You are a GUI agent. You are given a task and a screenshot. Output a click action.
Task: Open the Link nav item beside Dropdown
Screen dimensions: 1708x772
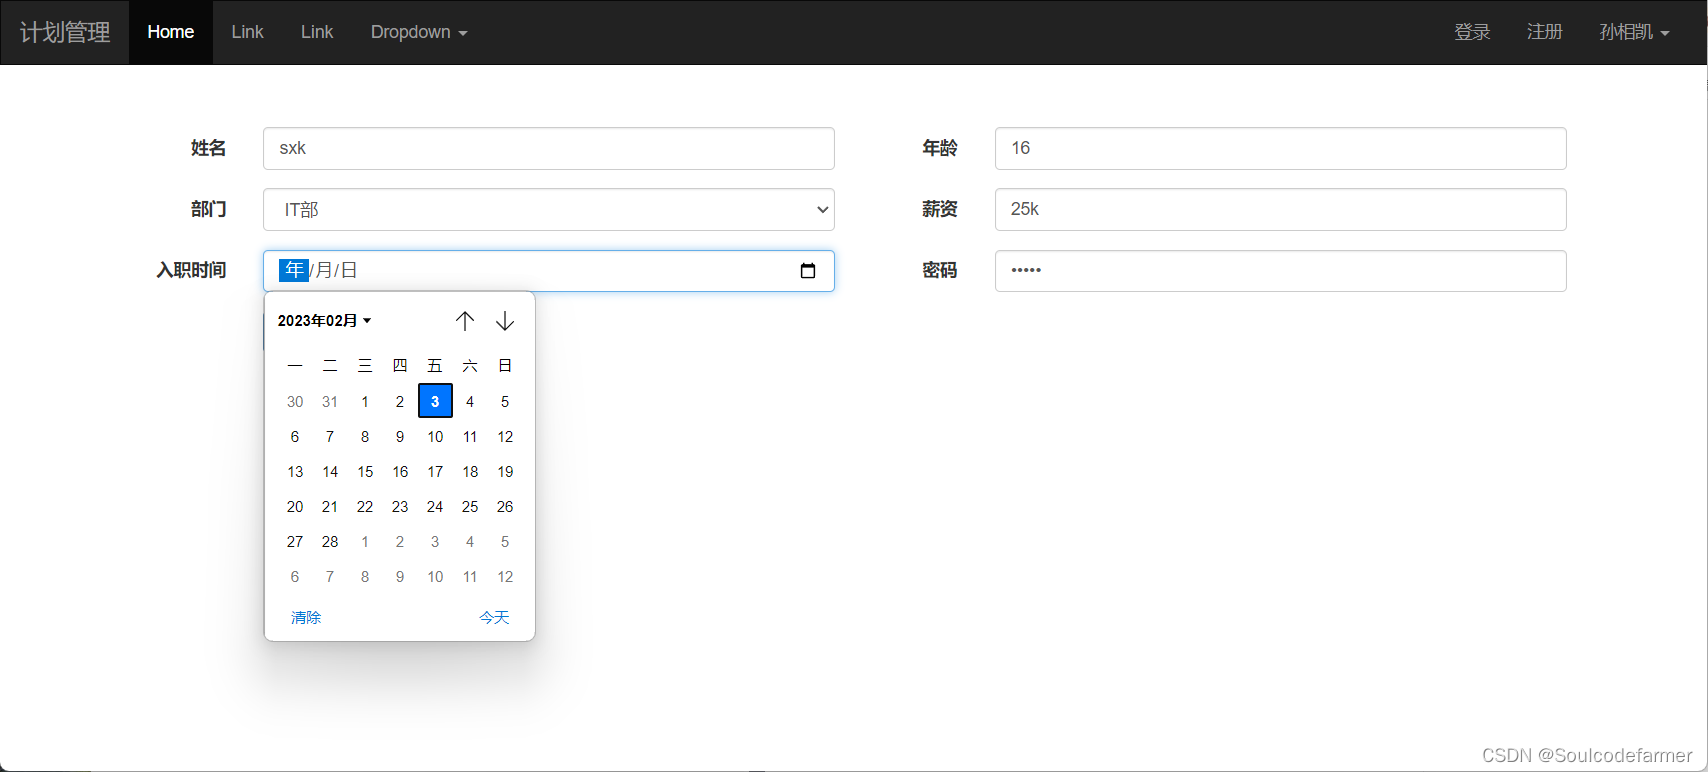coord(317,32)
